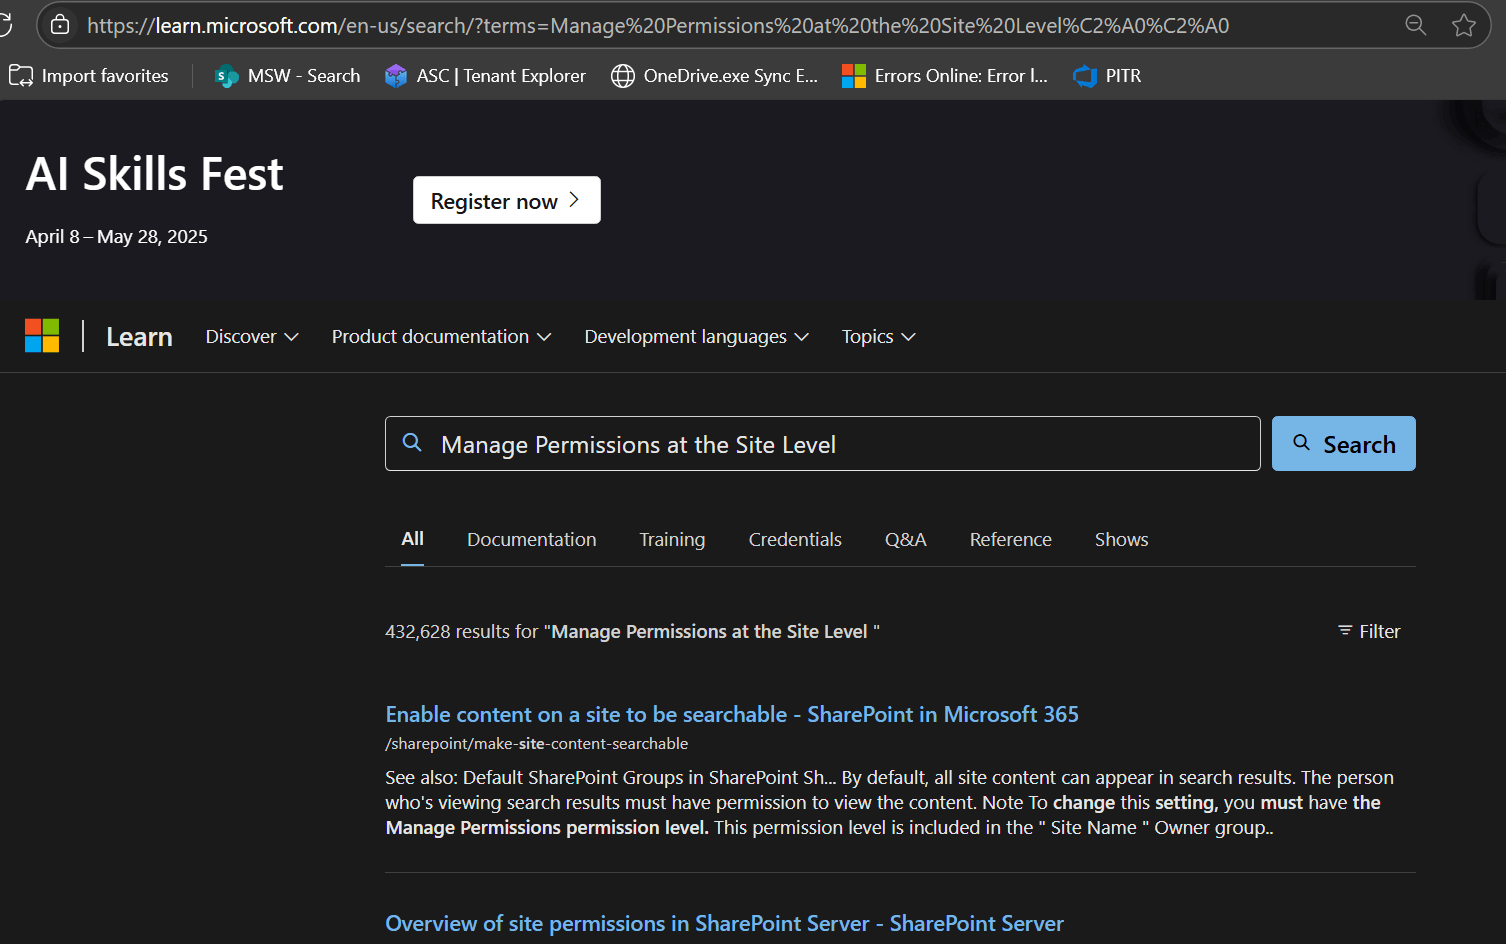Screen dimensions: 1506x944
Task: Add page to favorites with star icon
Action: click(1464, 25)
